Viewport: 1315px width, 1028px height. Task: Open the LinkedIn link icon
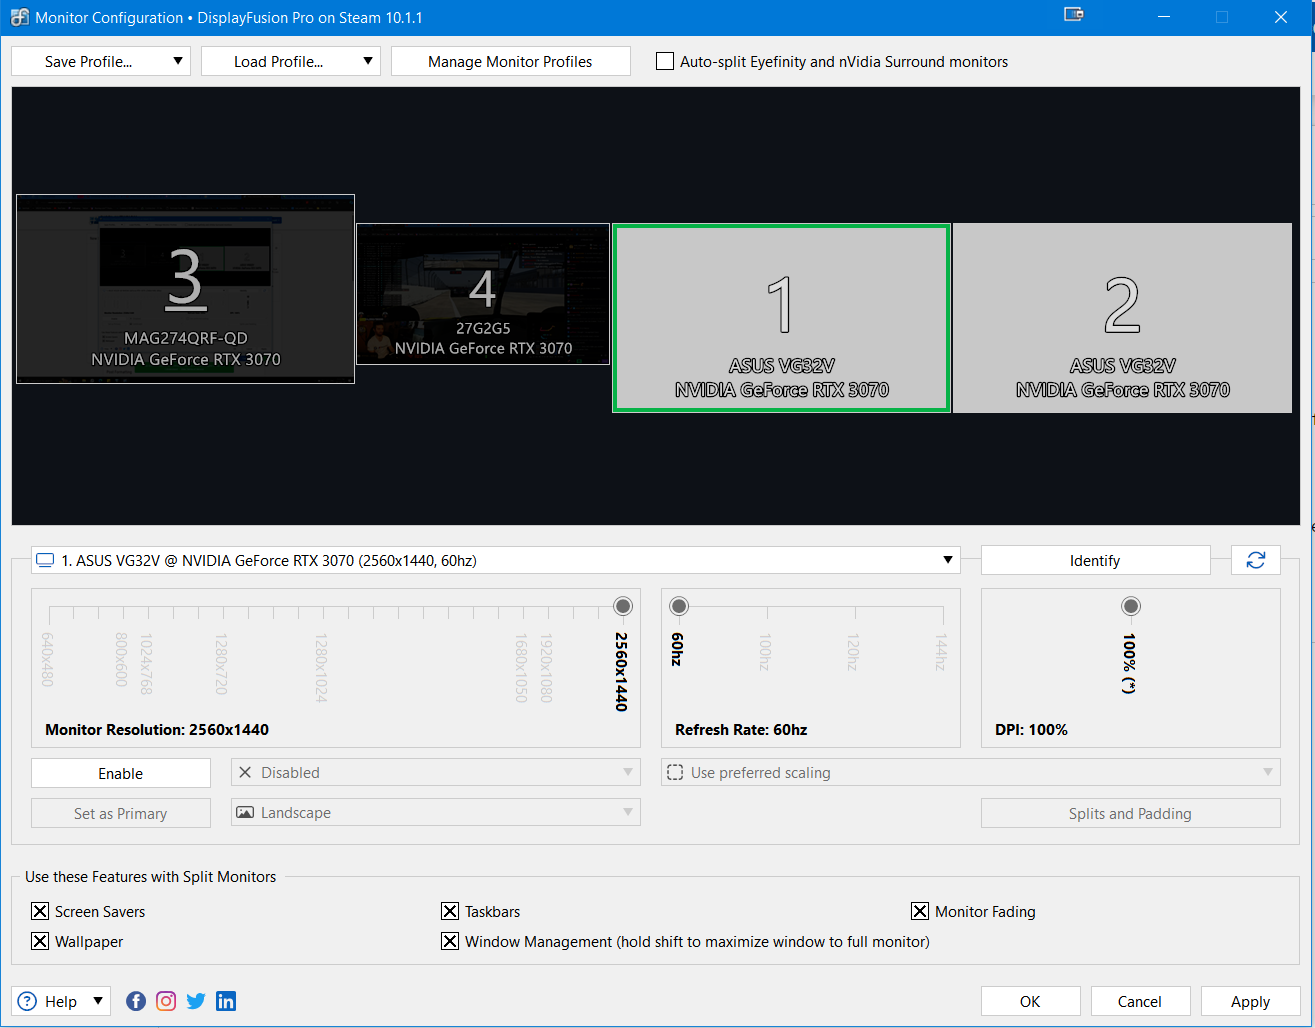click(x=226, y=1001)
